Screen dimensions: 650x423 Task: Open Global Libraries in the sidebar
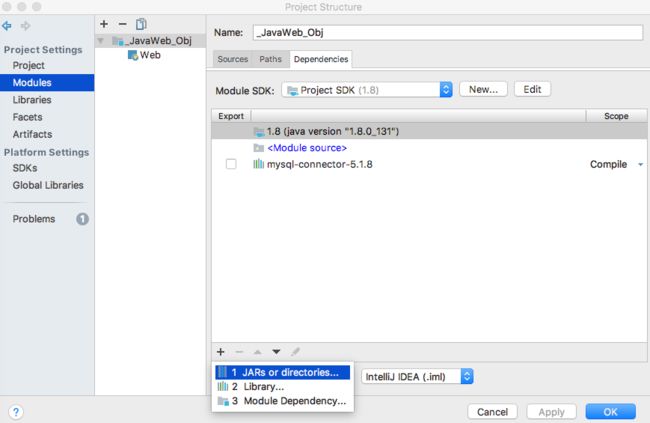(x=47, y=185)
